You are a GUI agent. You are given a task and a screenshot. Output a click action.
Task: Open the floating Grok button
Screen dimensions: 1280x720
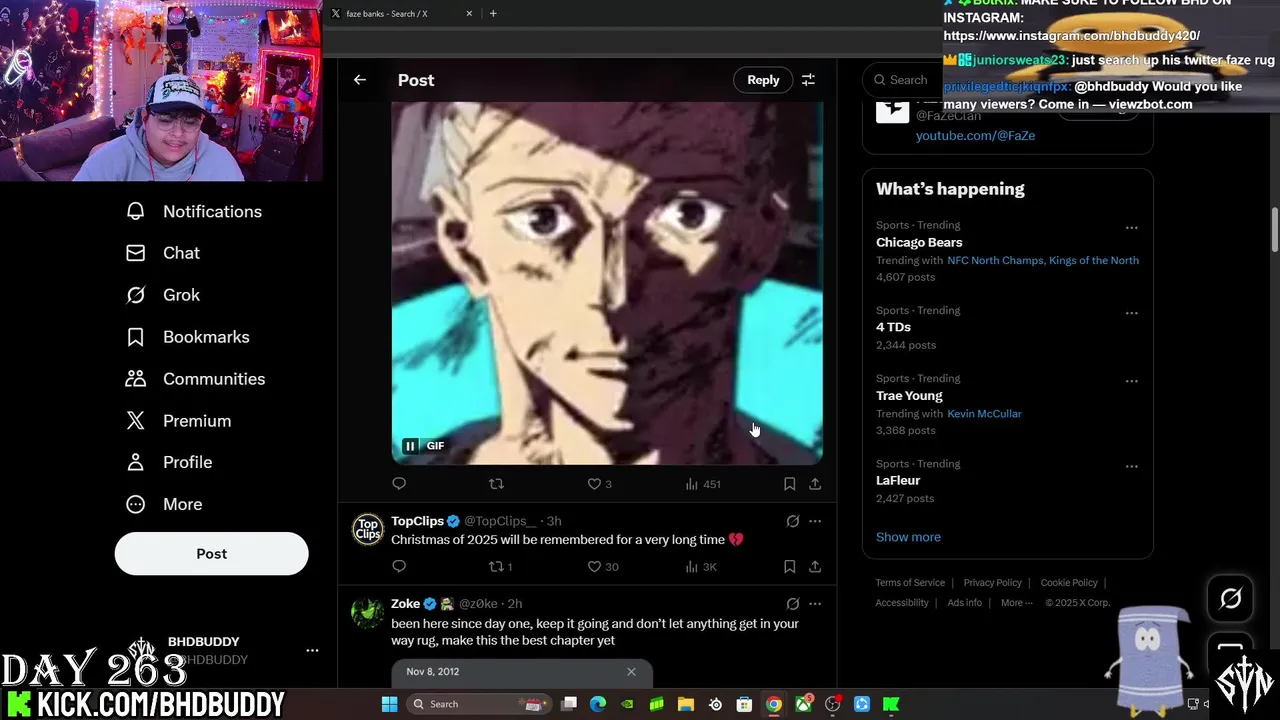click(1230, 598)
